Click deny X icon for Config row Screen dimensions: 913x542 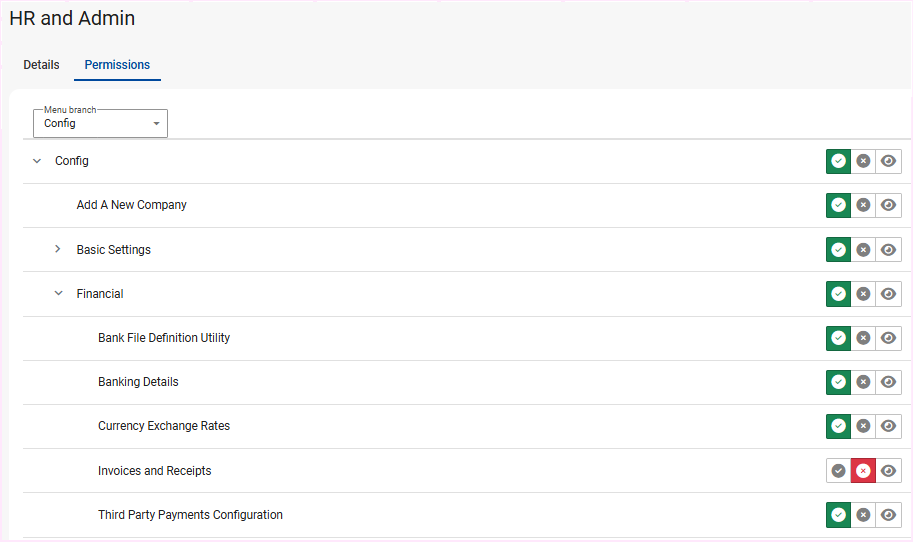pyautogui.click(x=863, y=161)
